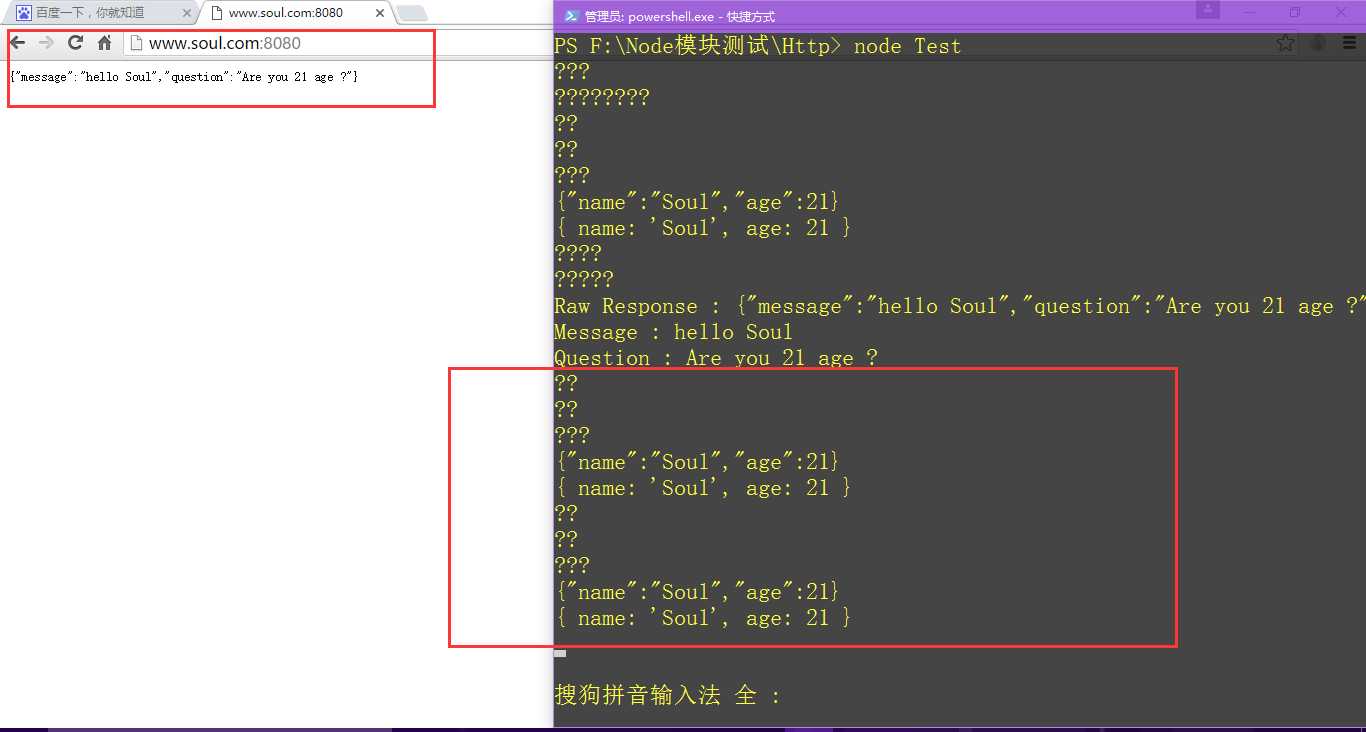Screen dimensions: 1366x732
Task: Click the PowerShell window title text
Action: 680,16
